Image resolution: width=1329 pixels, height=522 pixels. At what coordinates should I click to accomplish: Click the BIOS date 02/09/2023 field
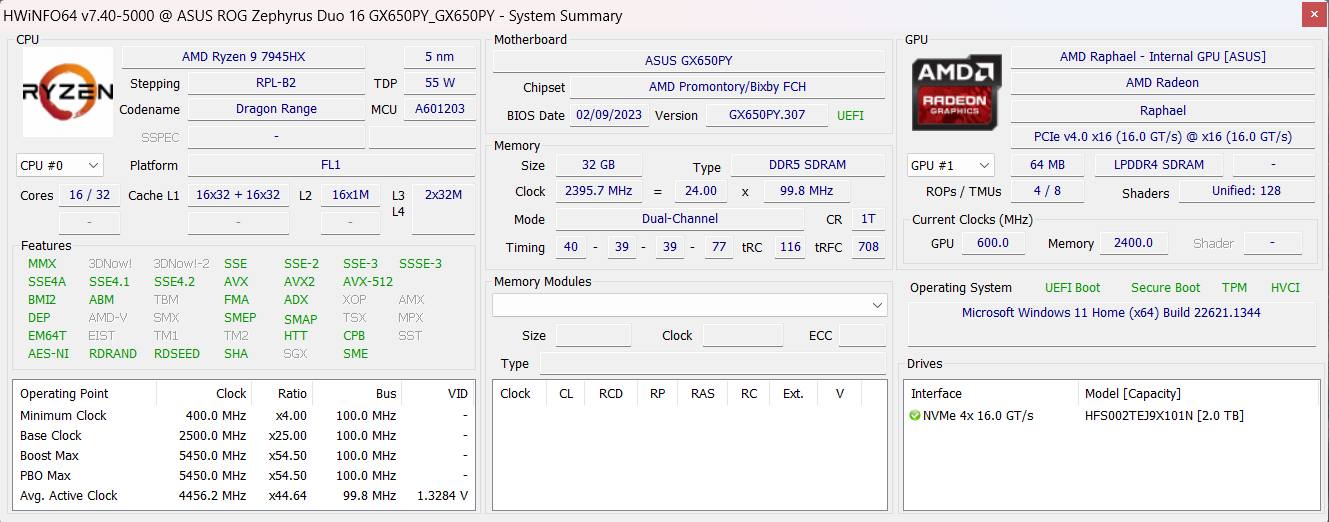tap(609, 115)
